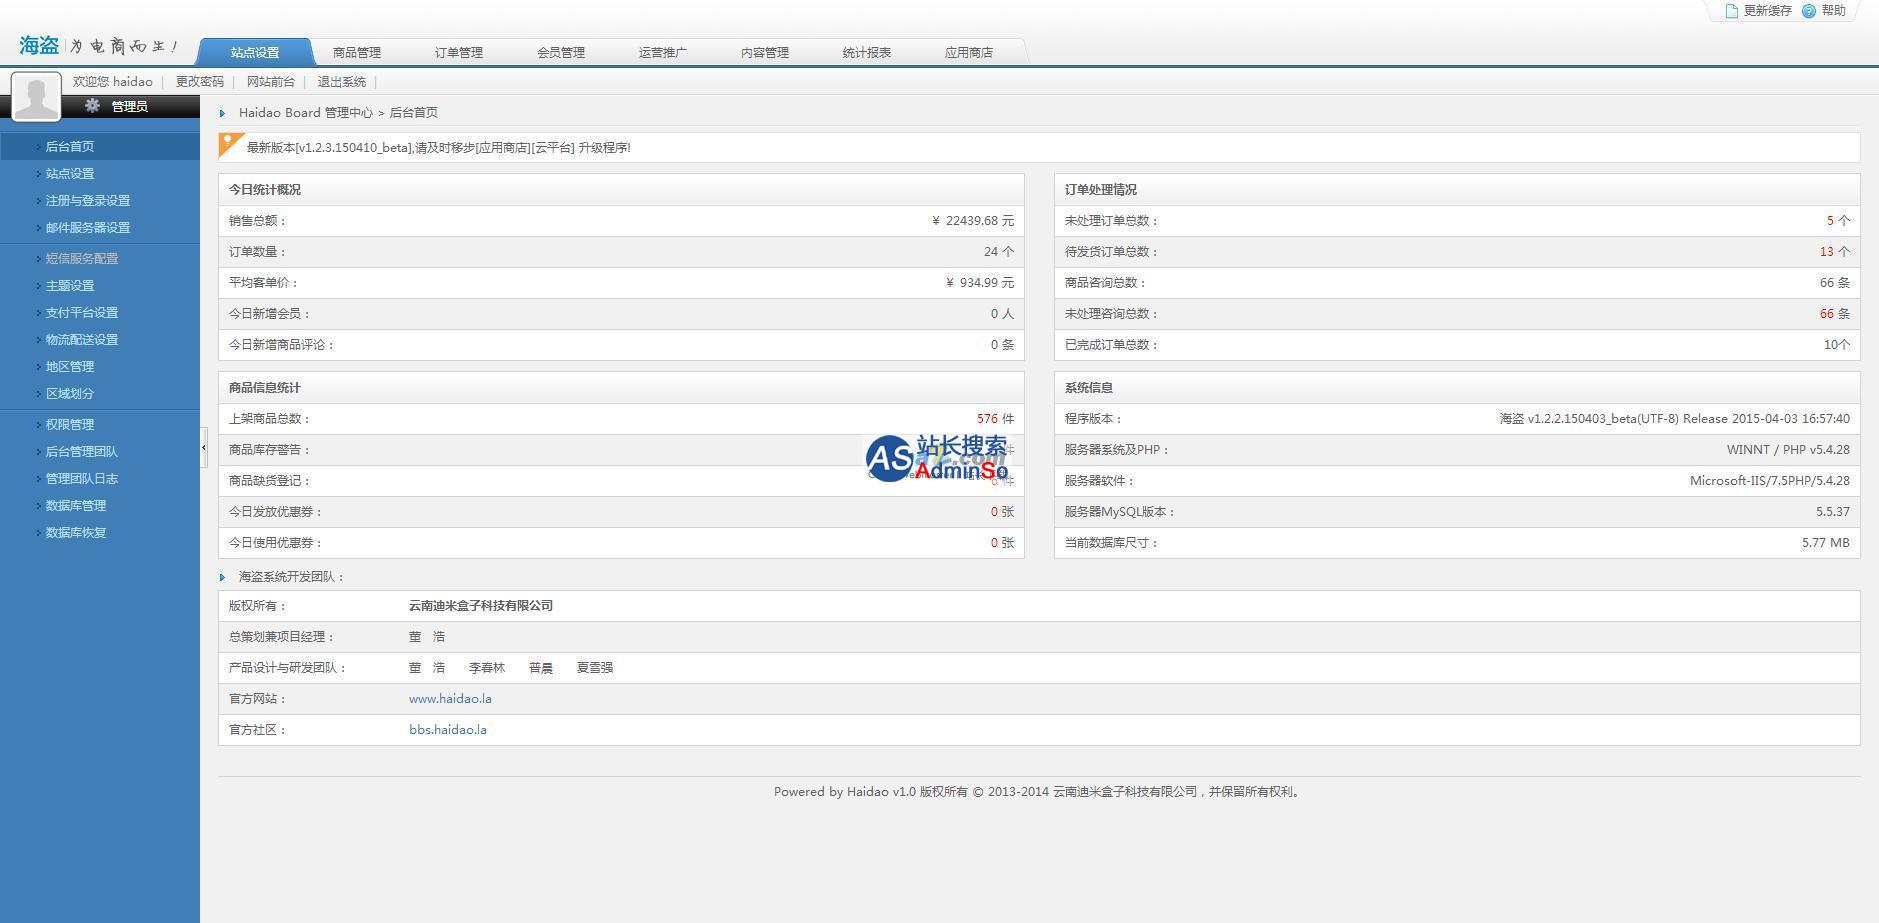1879x923 pixels.
Task: Click the 更改密码 link
Action: [x=200, y=82]
